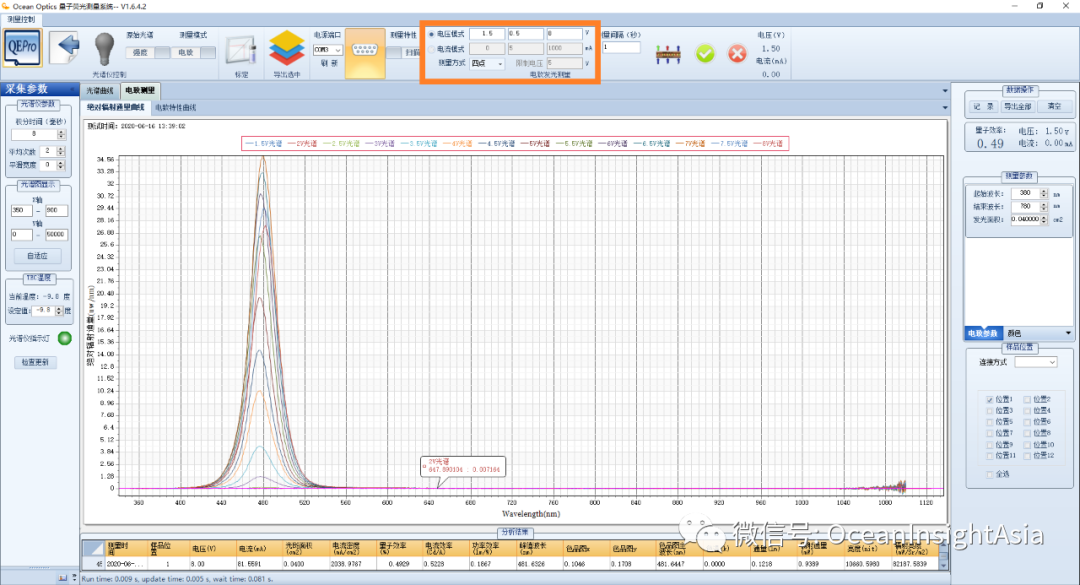Screen dimensions: 1080x585
Task: Open the COM3 power port dropdown
Action: tap(328, 50)
